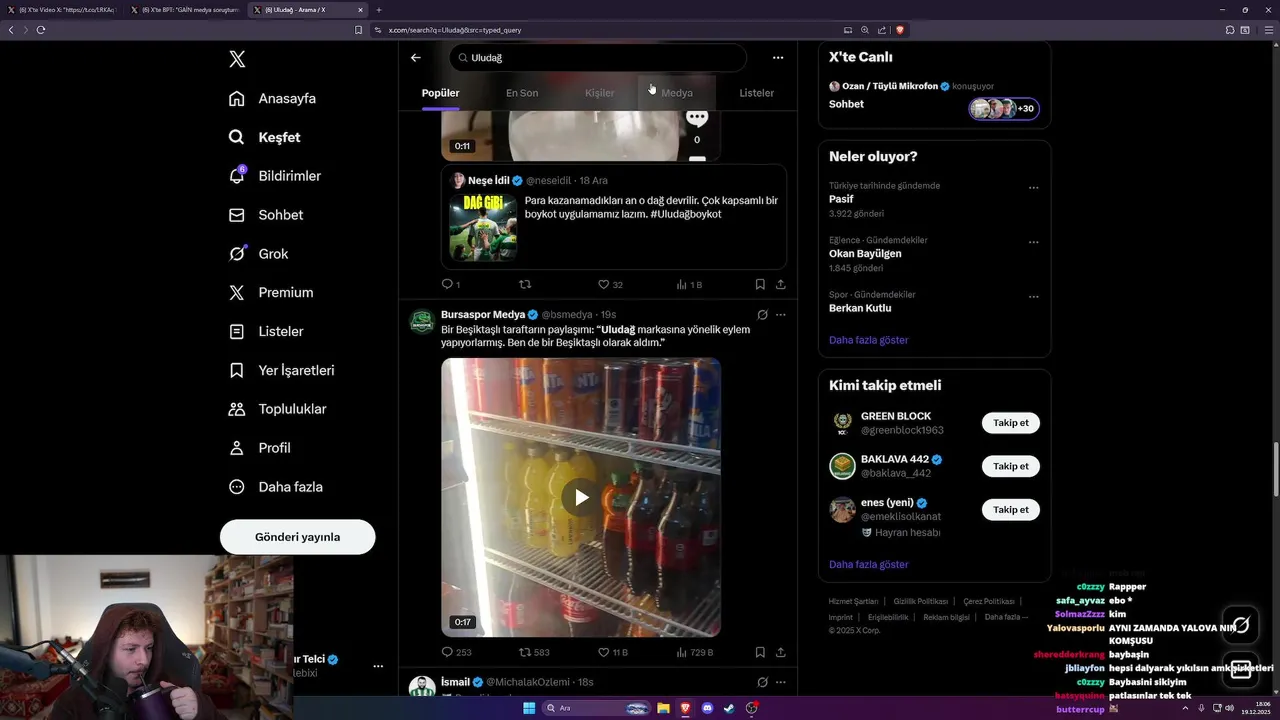This screenshot has height=720, width=1280.
Task: Switch to Medya tab
Action: tap(677, 93)
